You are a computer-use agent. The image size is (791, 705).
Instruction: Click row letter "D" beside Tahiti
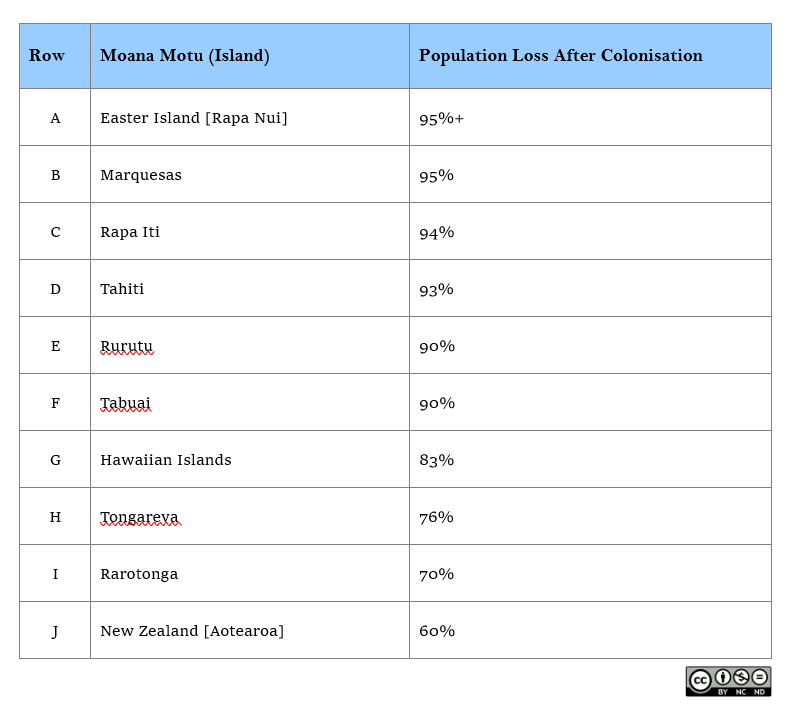coord(55,289)
